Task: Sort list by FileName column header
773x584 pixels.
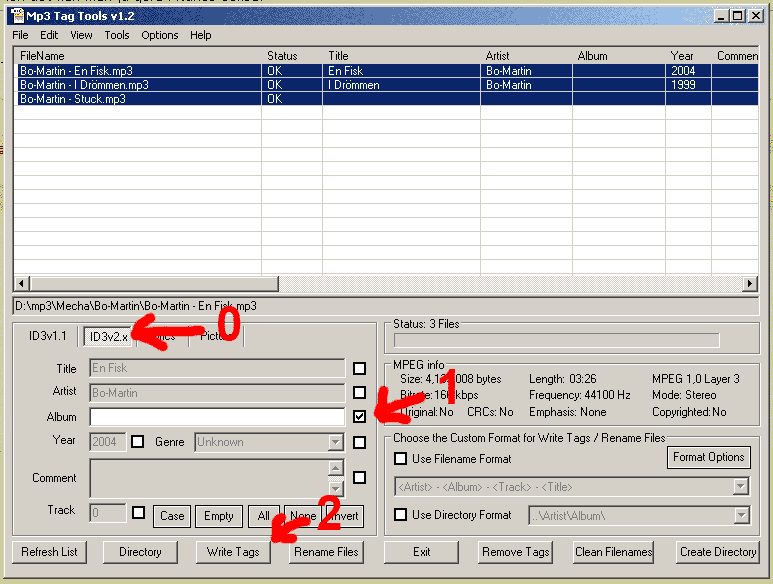Action: [x=138, y=56]
